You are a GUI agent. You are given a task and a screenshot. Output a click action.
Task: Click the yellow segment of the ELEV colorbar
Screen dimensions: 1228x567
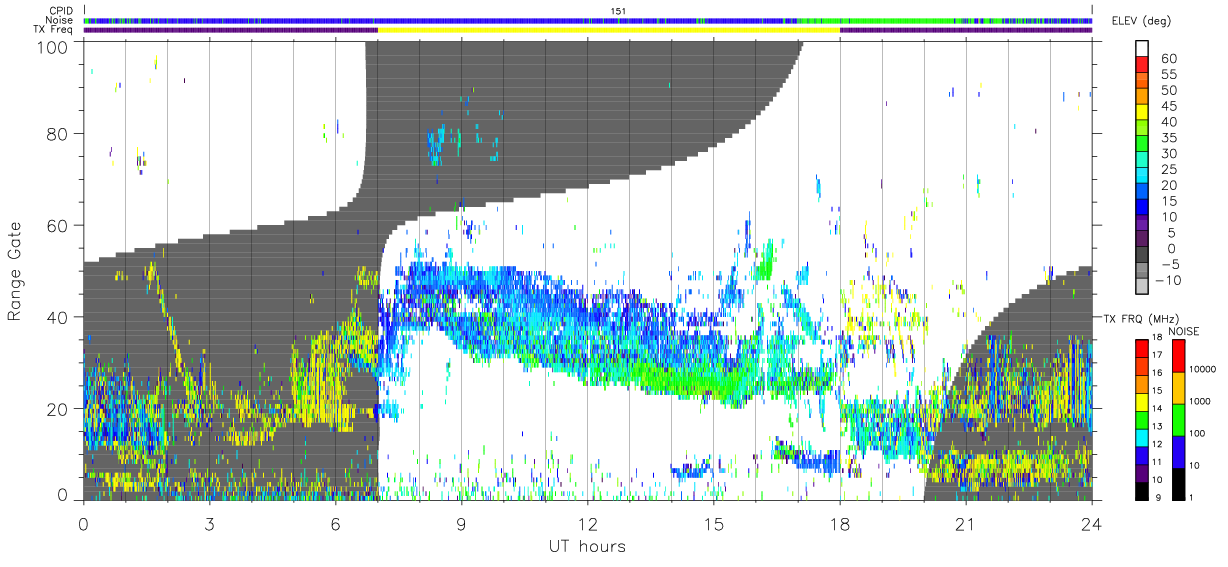click(x=1143, y=112)
